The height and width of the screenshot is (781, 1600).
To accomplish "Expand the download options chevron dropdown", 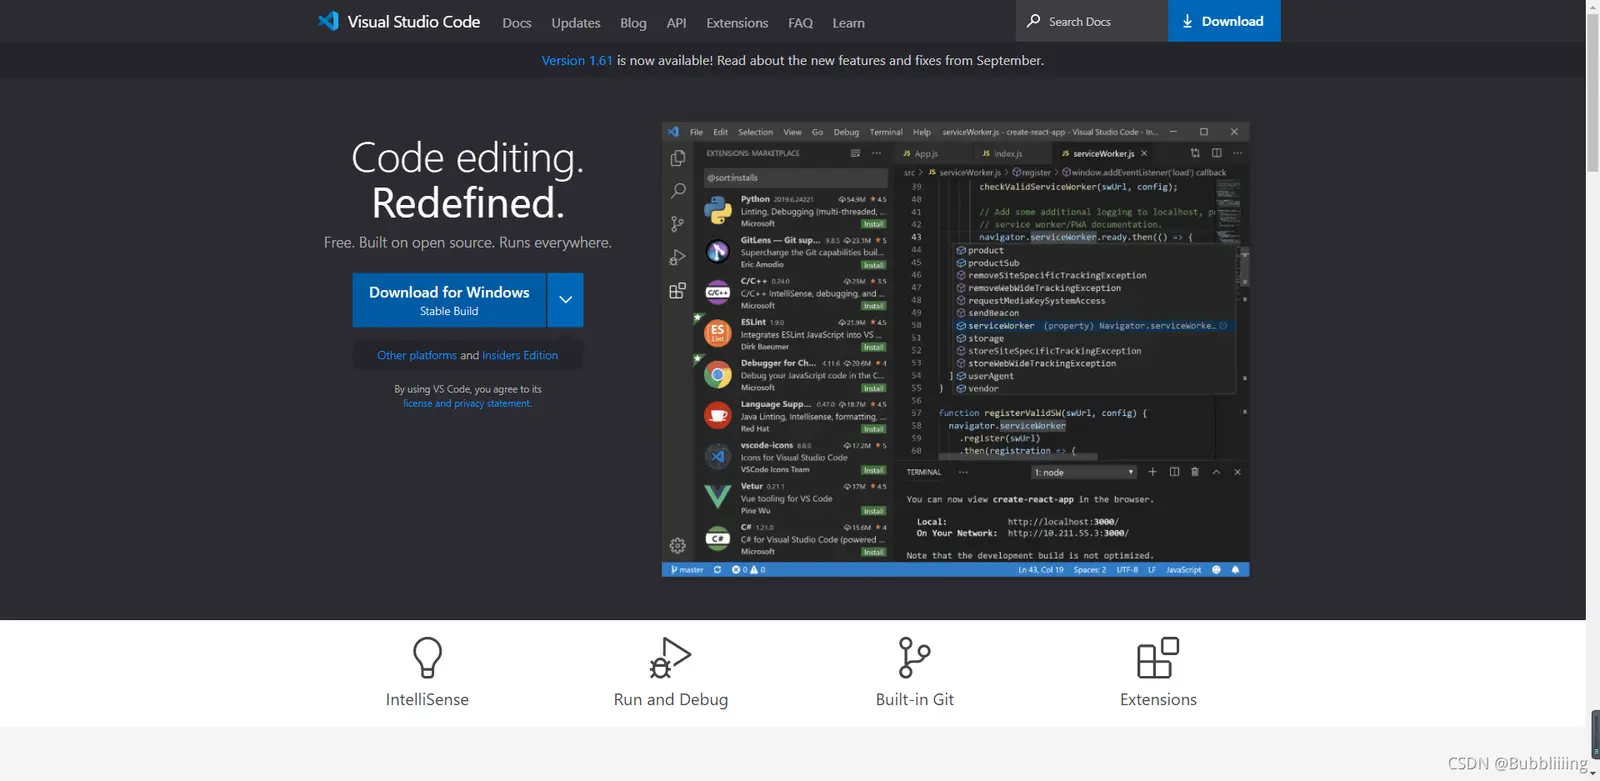I will (x=565, y=300).
